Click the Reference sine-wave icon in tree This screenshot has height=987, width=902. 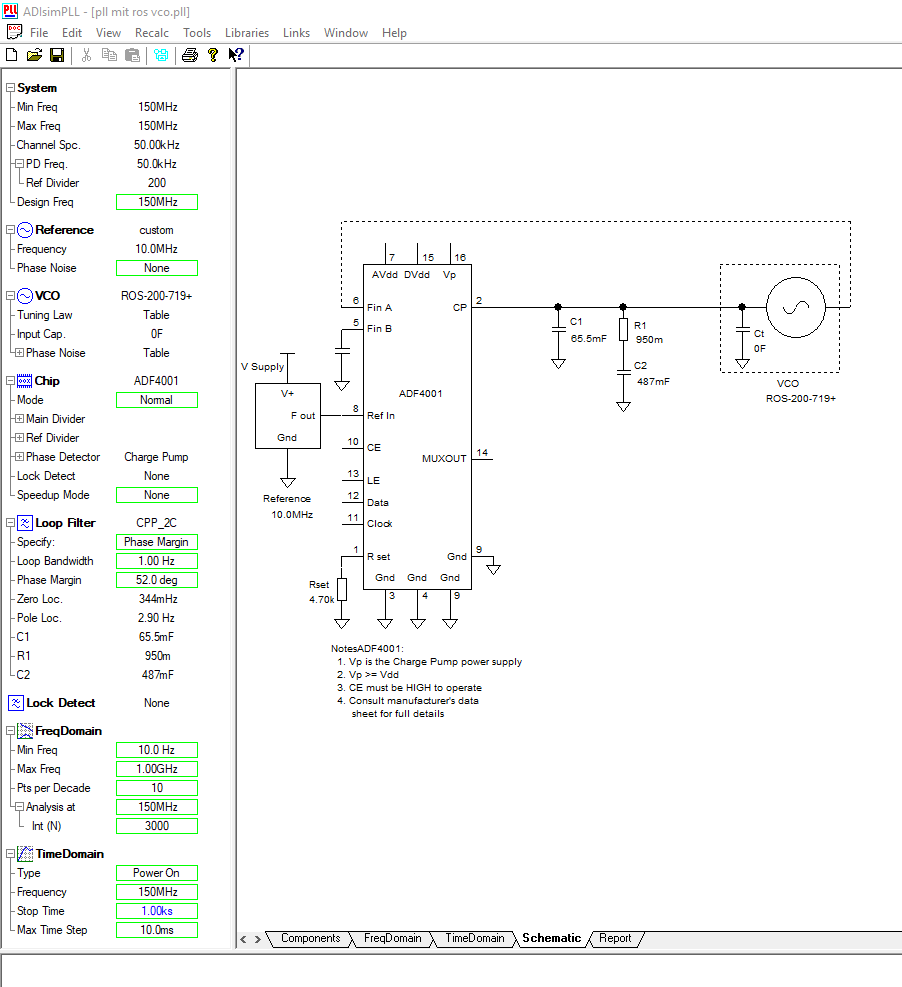tap(25, 230)
